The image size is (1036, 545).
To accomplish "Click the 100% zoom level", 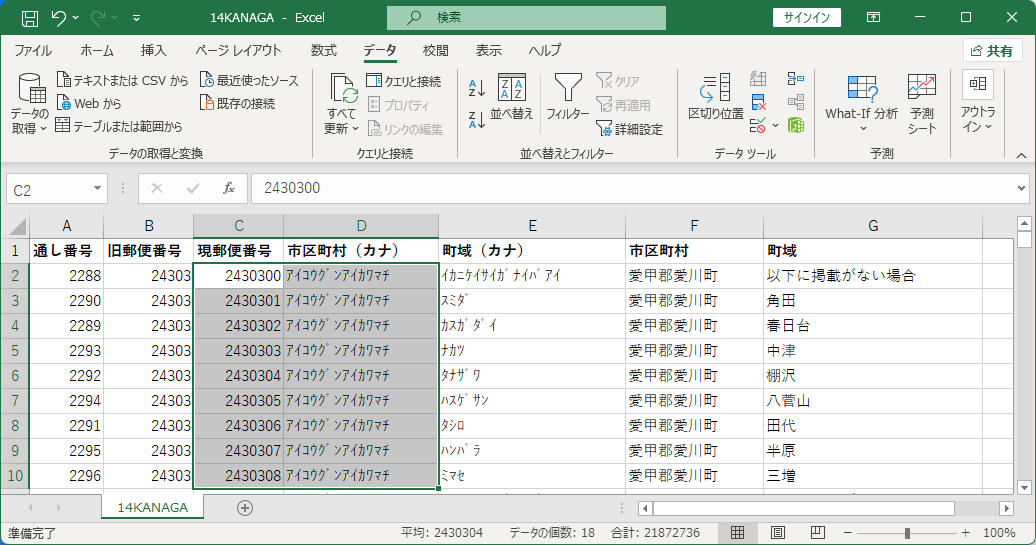I will (999, 532).
